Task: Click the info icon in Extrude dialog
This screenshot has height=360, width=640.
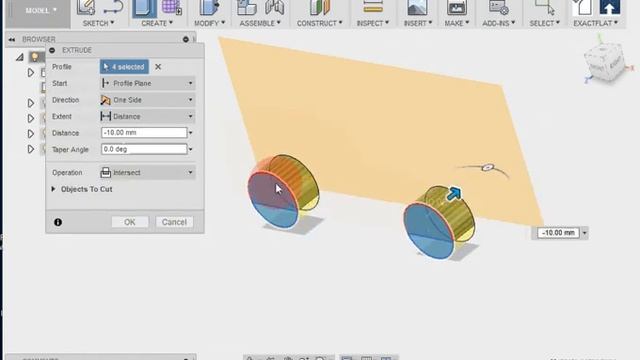Action: [x=58, y=222]
